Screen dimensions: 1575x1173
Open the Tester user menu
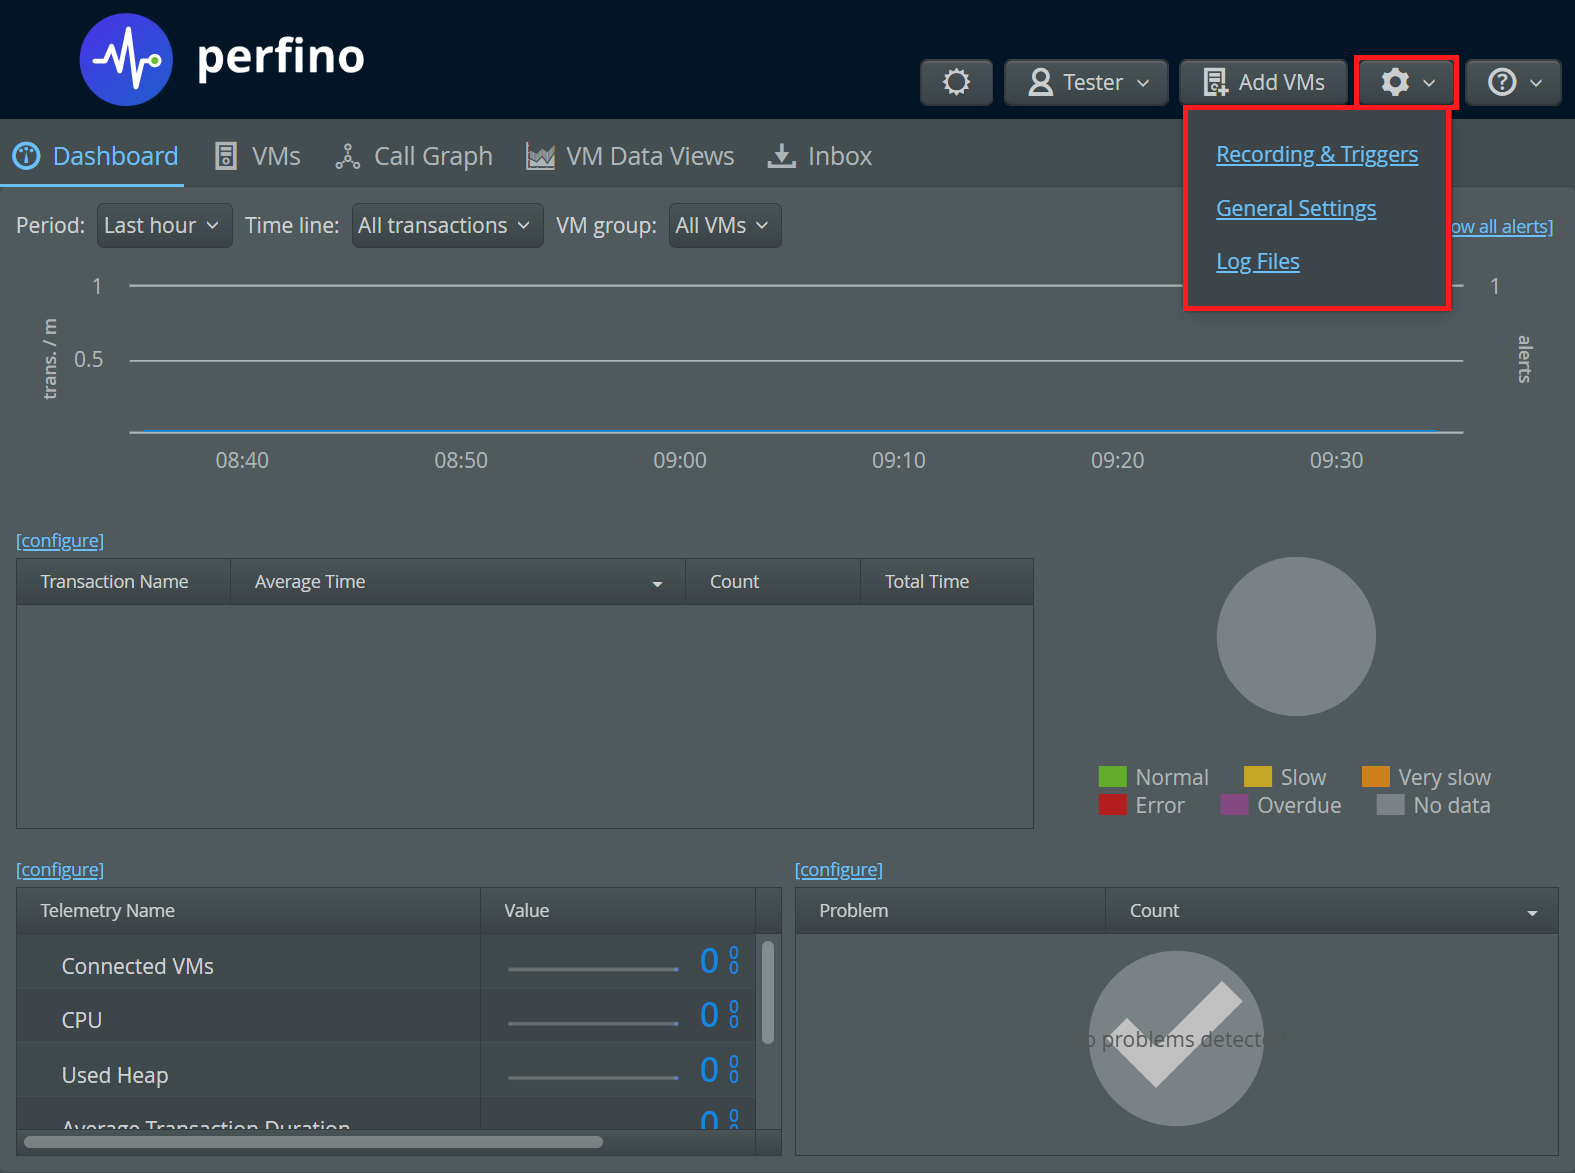coord(1086,82)
